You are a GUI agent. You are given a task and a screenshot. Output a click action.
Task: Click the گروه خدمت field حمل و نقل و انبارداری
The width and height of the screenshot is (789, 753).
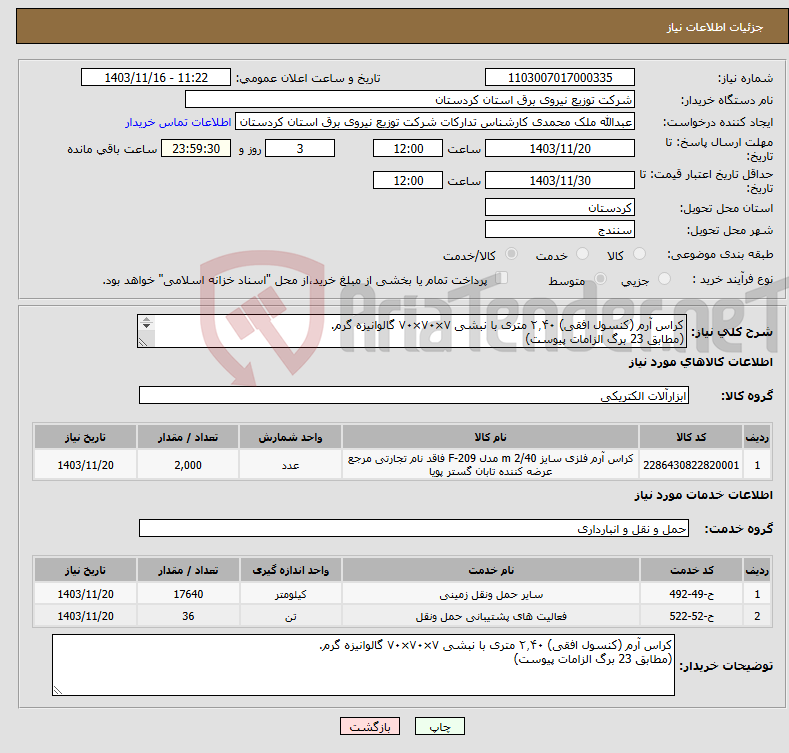pyautogui.click(x=414, y=529)
